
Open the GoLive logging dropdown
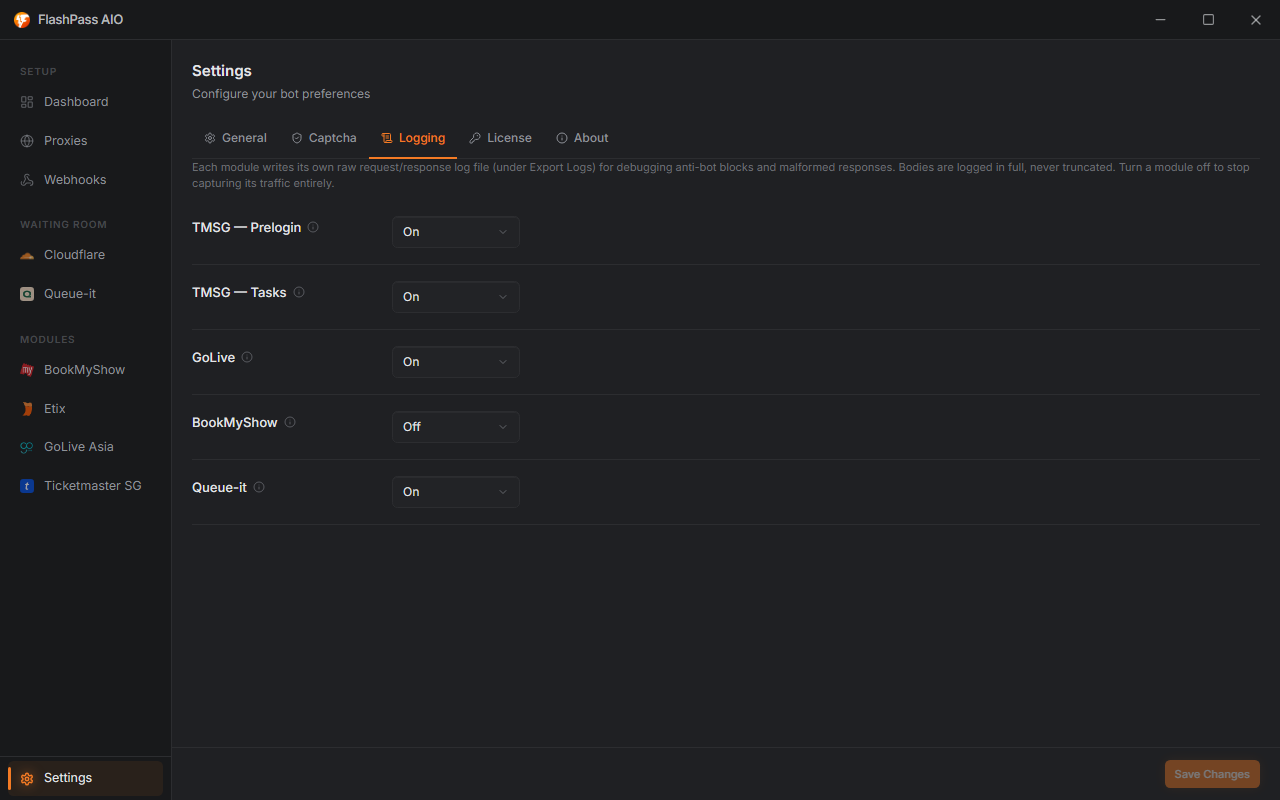[456, 362]
